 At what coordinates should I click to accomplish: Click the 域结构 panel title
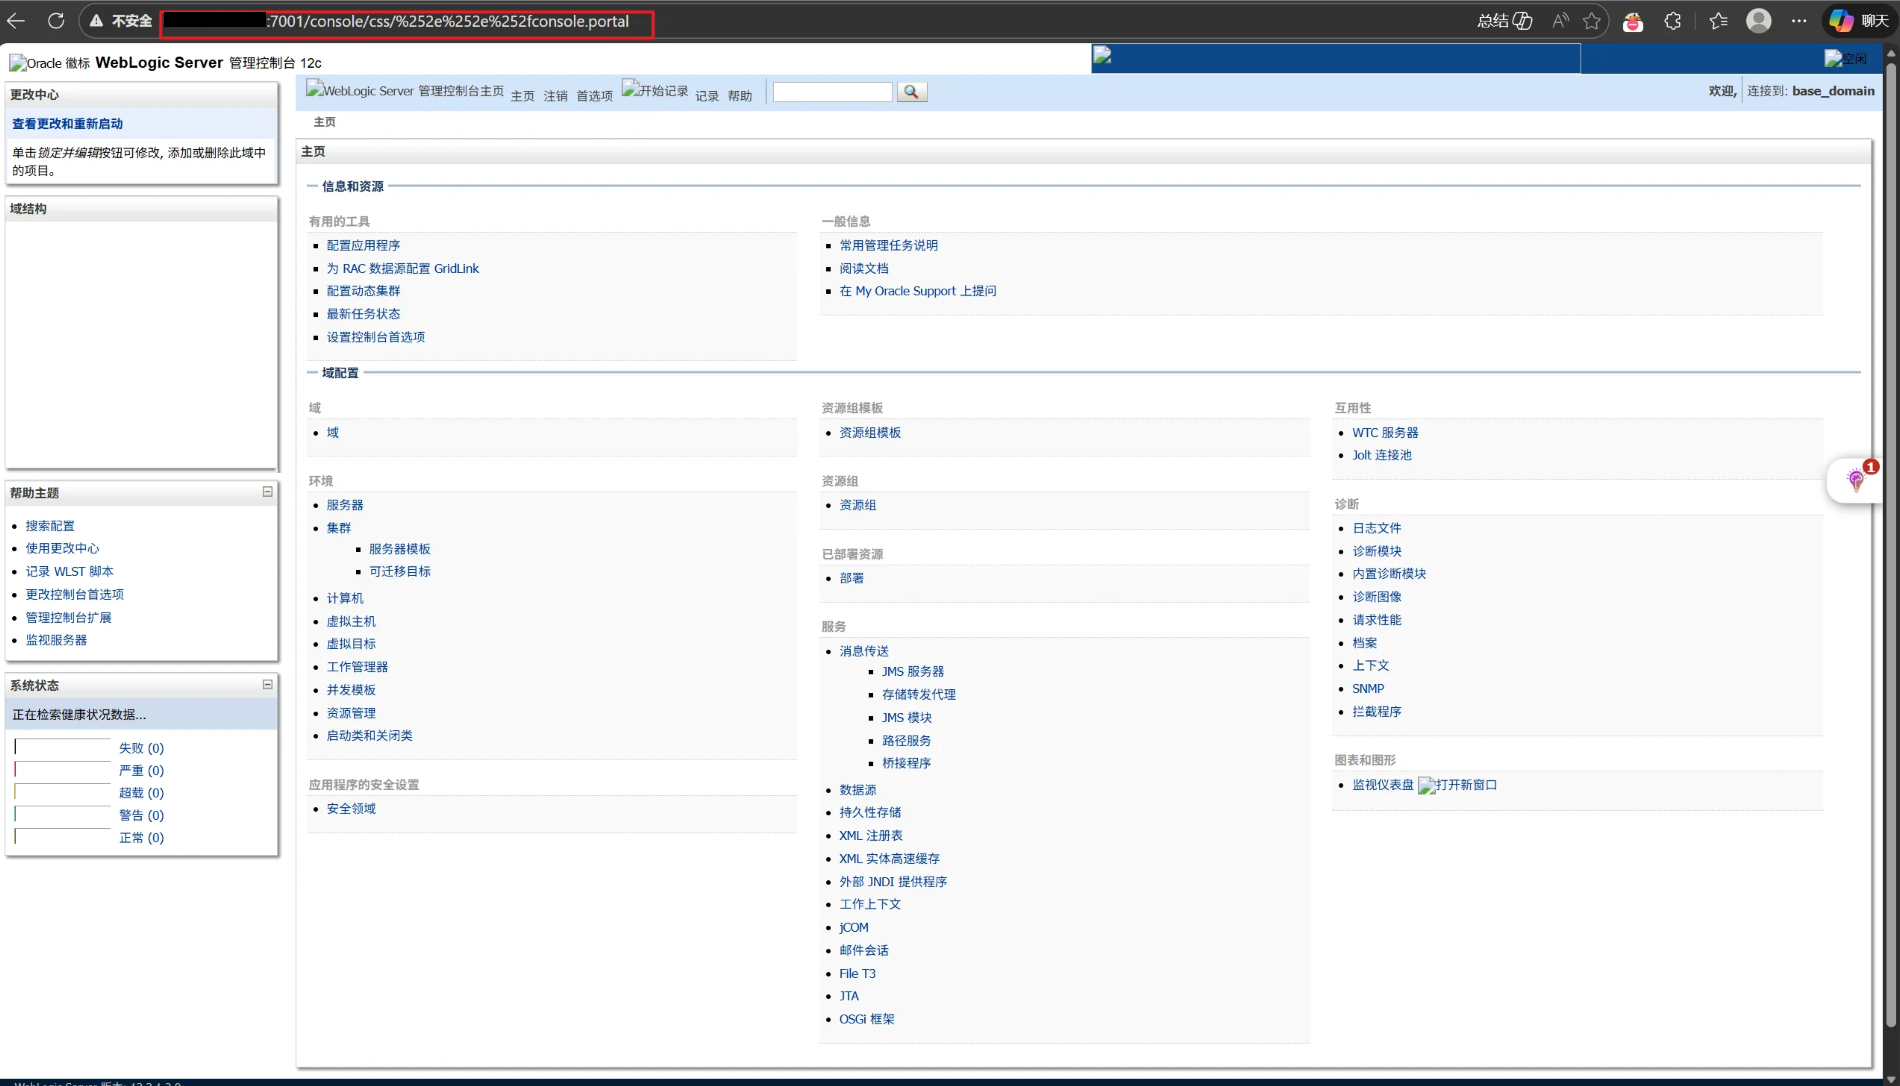[28, 209]
